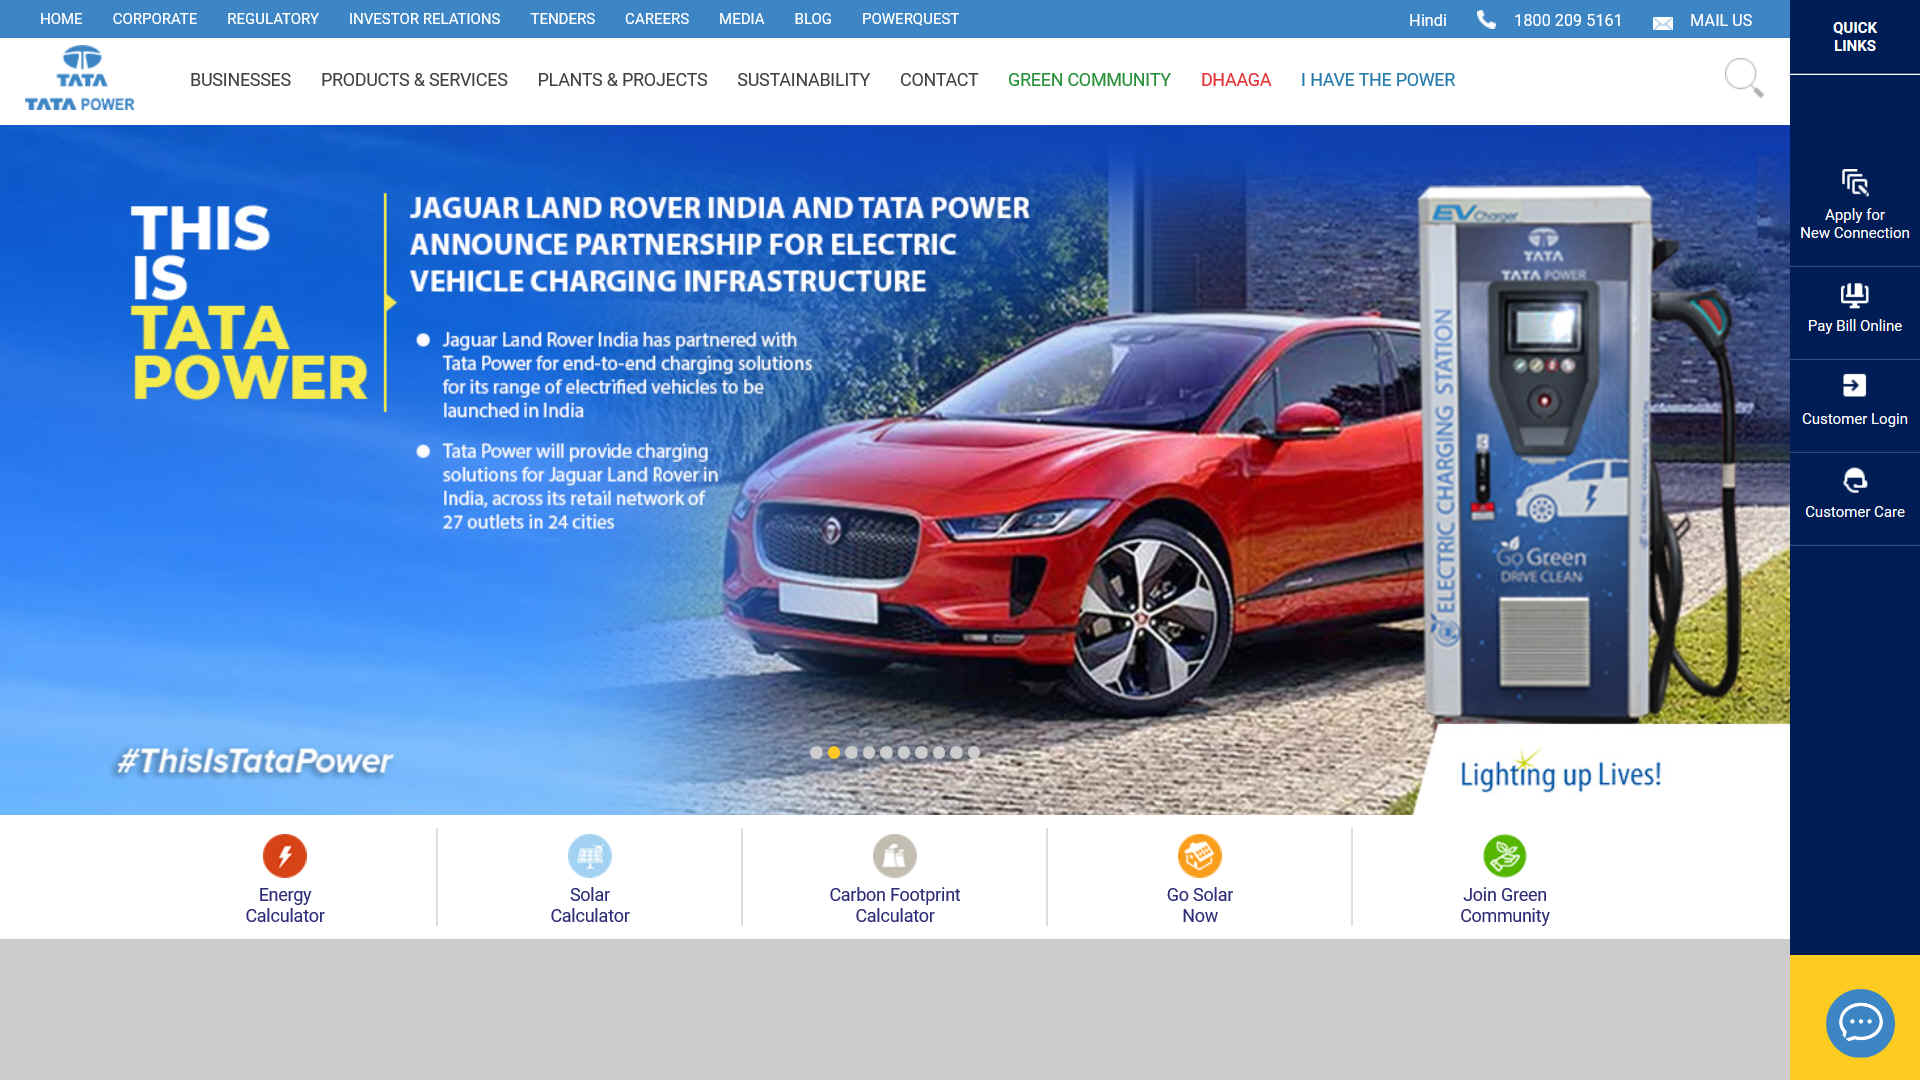The width and height of the screenshot is (1920, 1080).
Task: Click GREEN COMMUNITY link
Action: tap(1089, 80)
